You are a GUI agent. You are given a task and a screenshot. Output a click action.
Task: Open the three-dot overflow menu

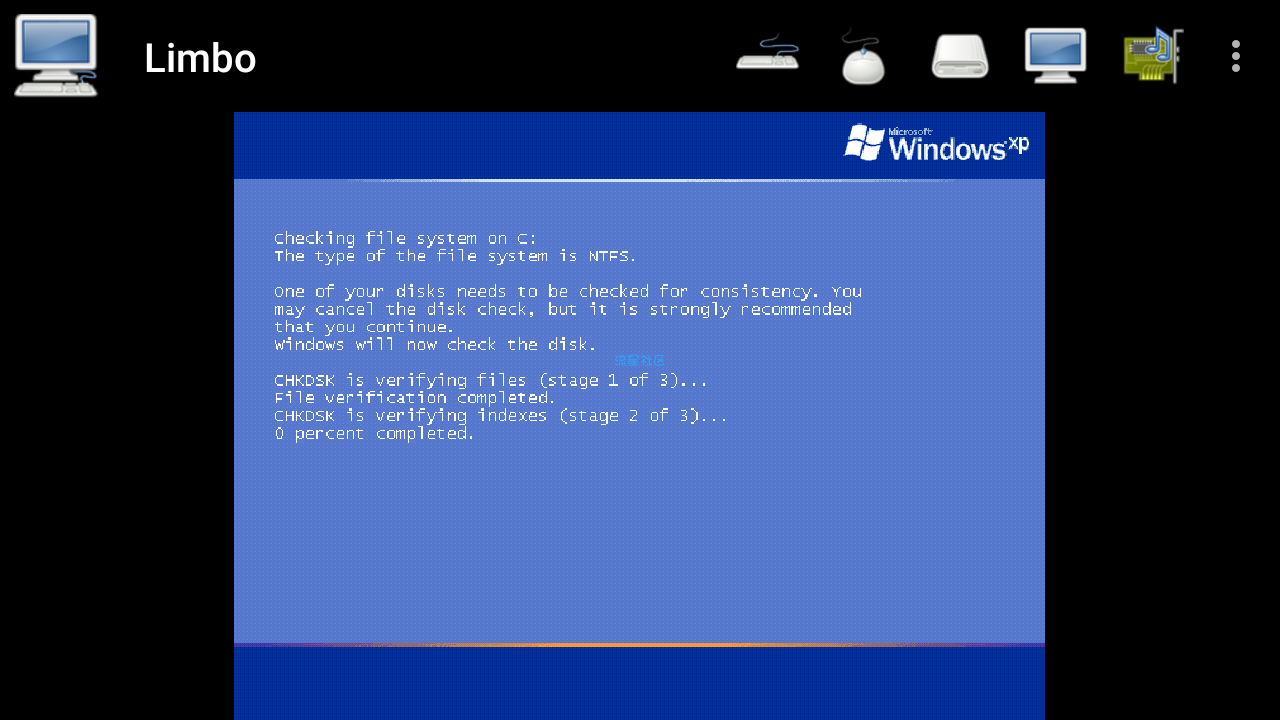pos(1236,56)
